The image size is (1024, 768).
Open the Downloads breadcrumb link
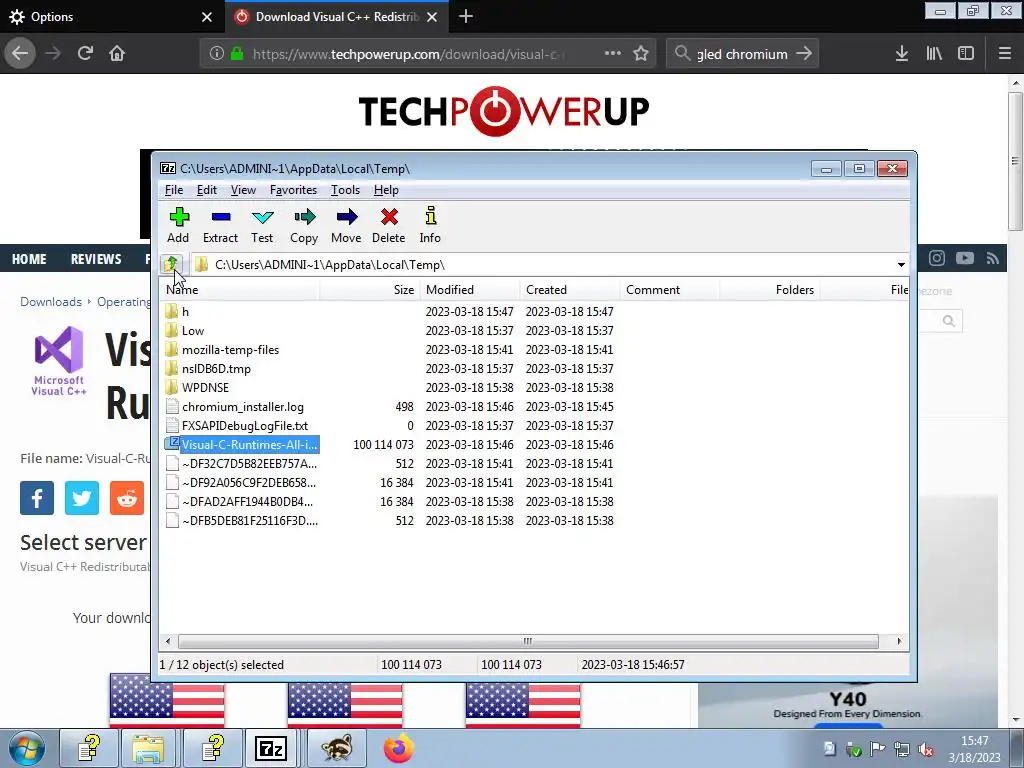[51, 302]
